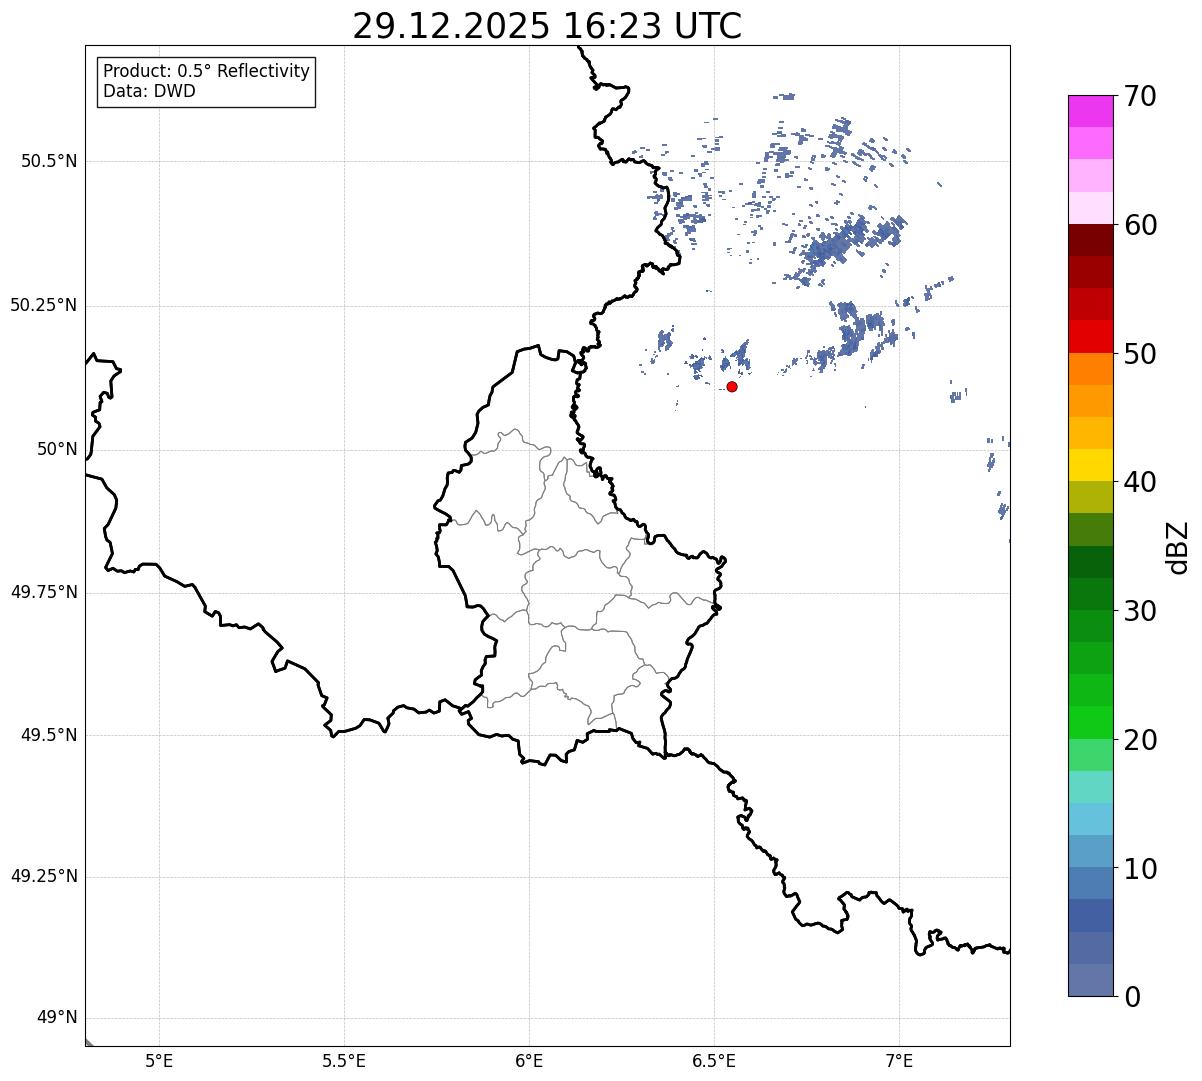This screenshot has height=1081, width=1202.
Task: Click the 'Data: DWD' text
Action: [149, 91]
